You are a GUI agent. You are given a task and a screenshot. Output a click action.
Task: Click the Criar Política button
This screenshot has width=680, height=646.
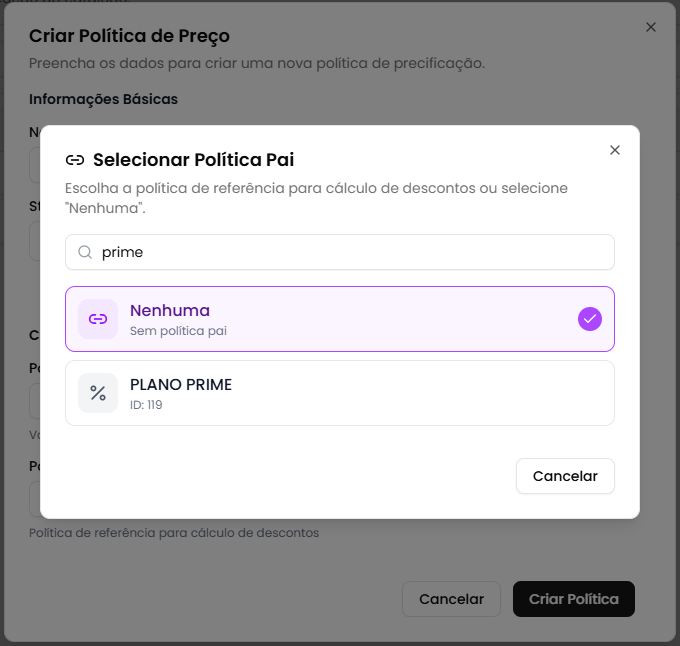pos(573,599)
